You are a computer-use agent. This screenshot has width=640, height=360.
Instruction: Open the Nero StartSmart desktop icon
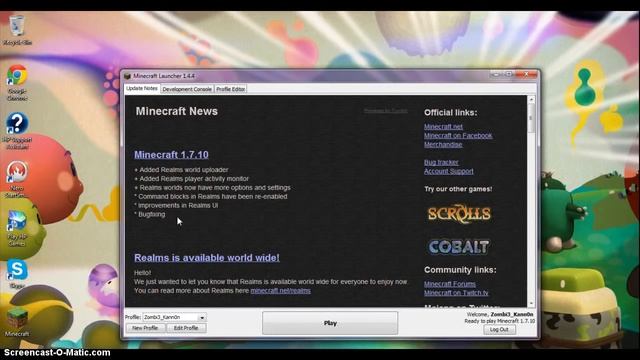click(x=17, y=180)
